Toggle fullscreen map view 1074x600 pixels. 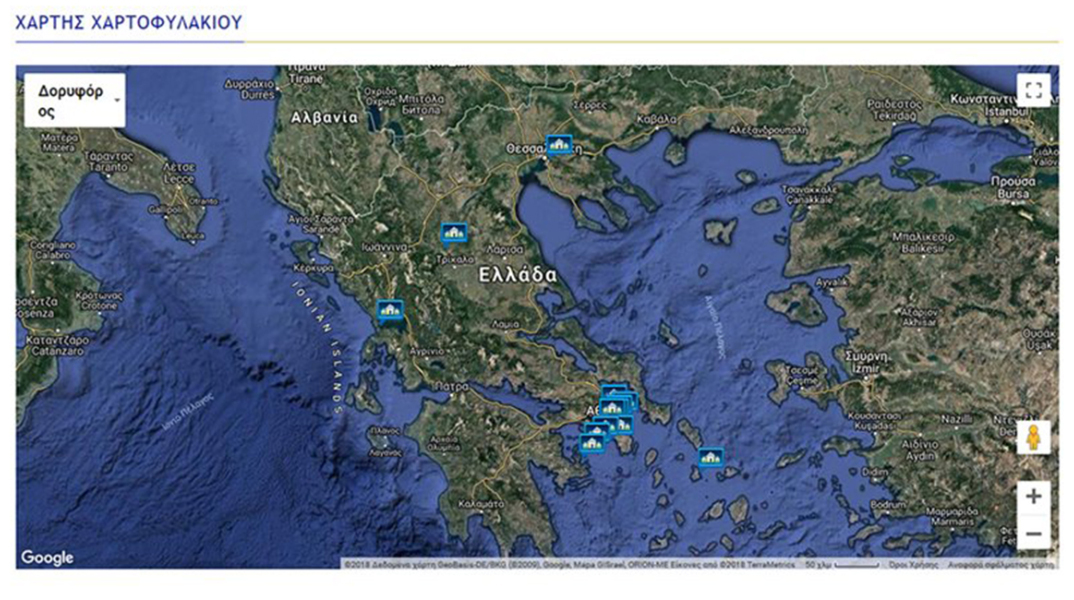(1033, 90)
